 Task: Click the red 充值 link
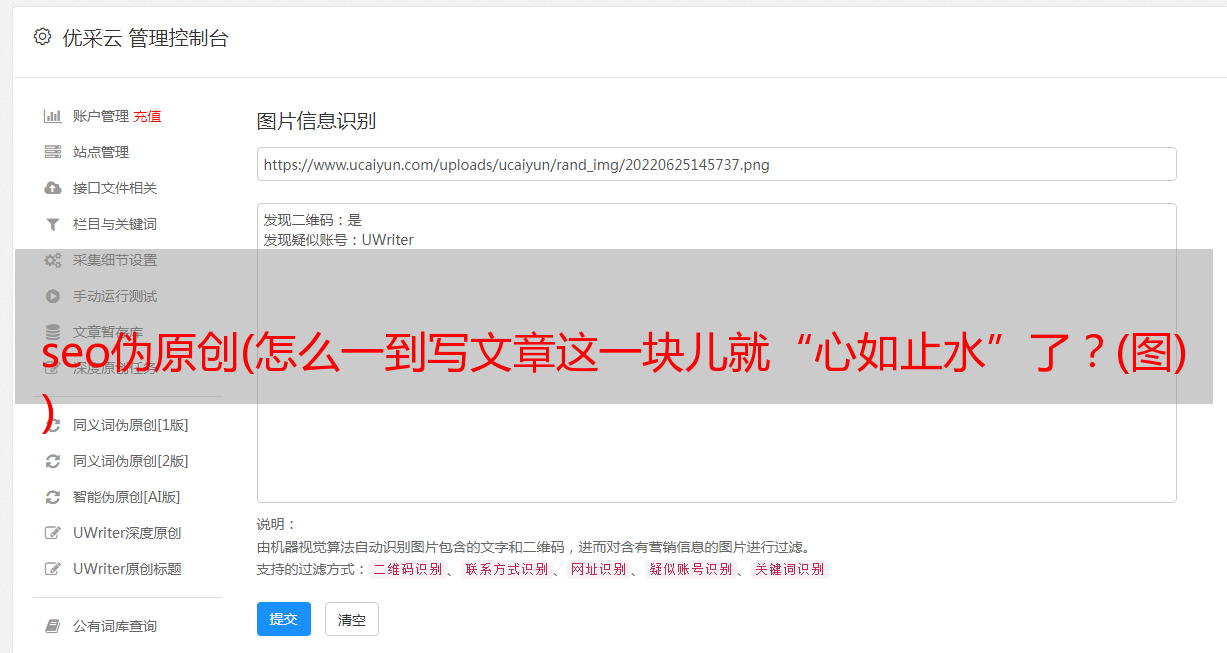pyautogui.click(x=147, y=116)
